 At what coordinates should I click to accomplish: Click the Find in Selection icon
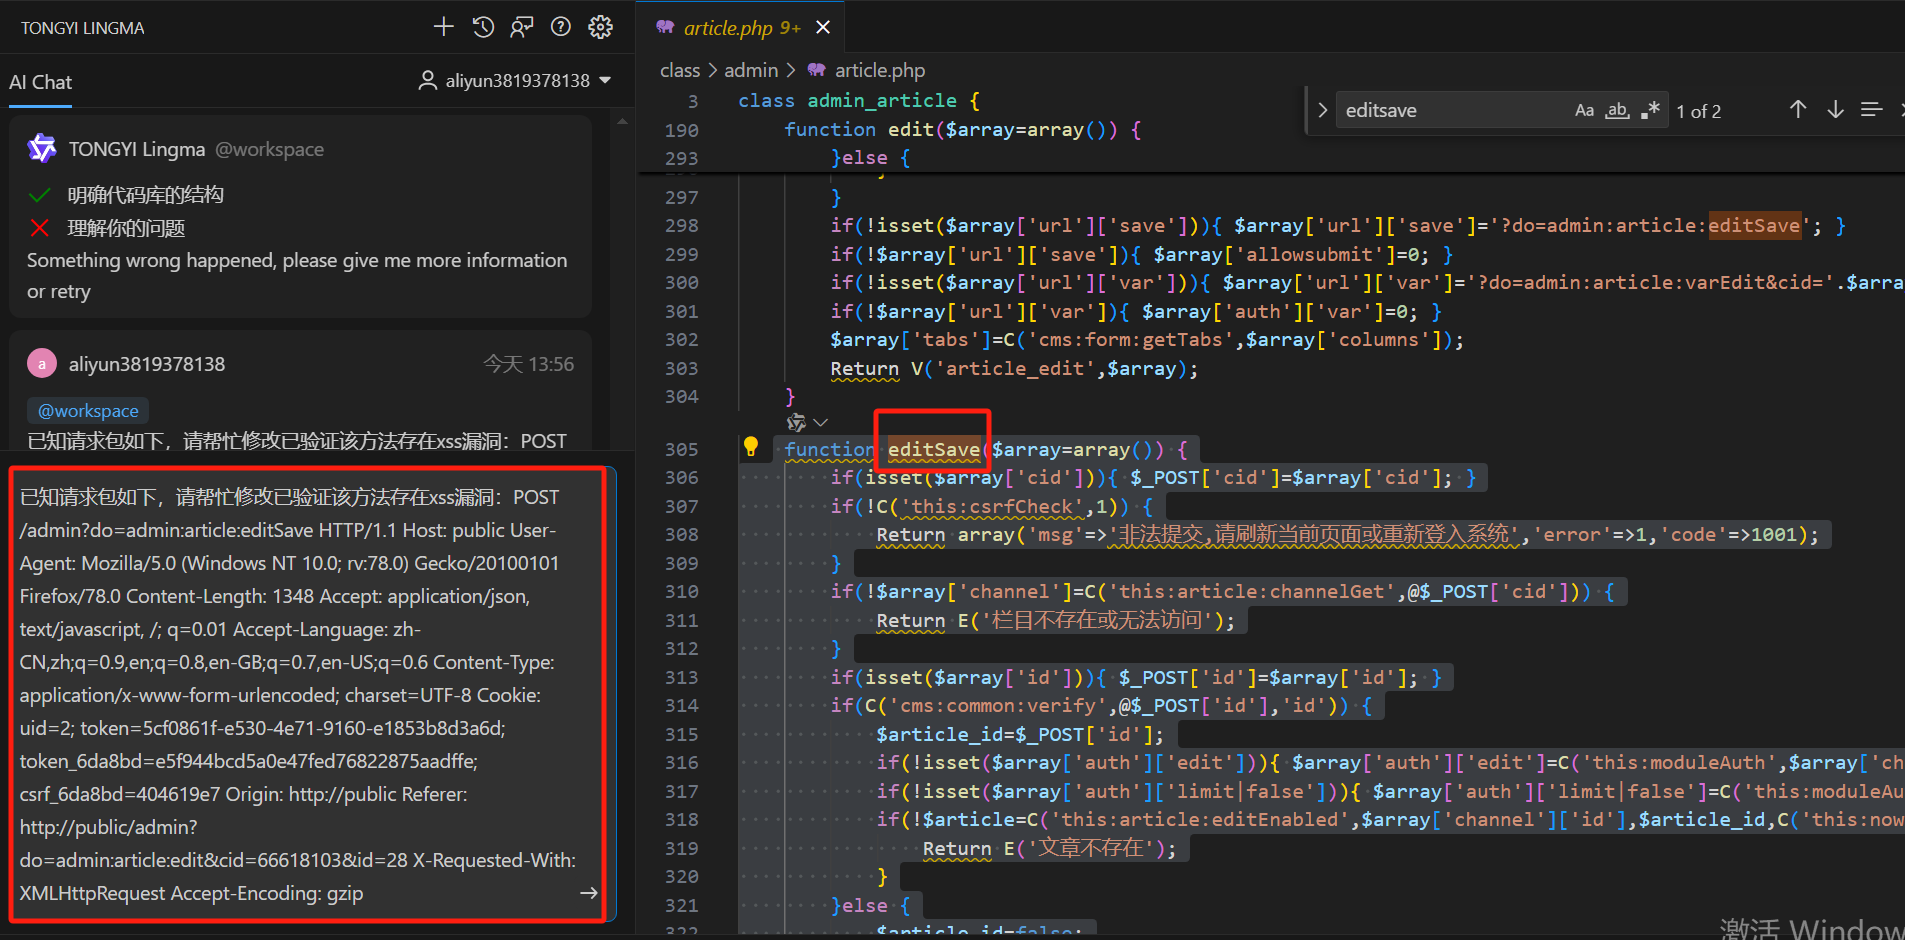(1871, 110)
